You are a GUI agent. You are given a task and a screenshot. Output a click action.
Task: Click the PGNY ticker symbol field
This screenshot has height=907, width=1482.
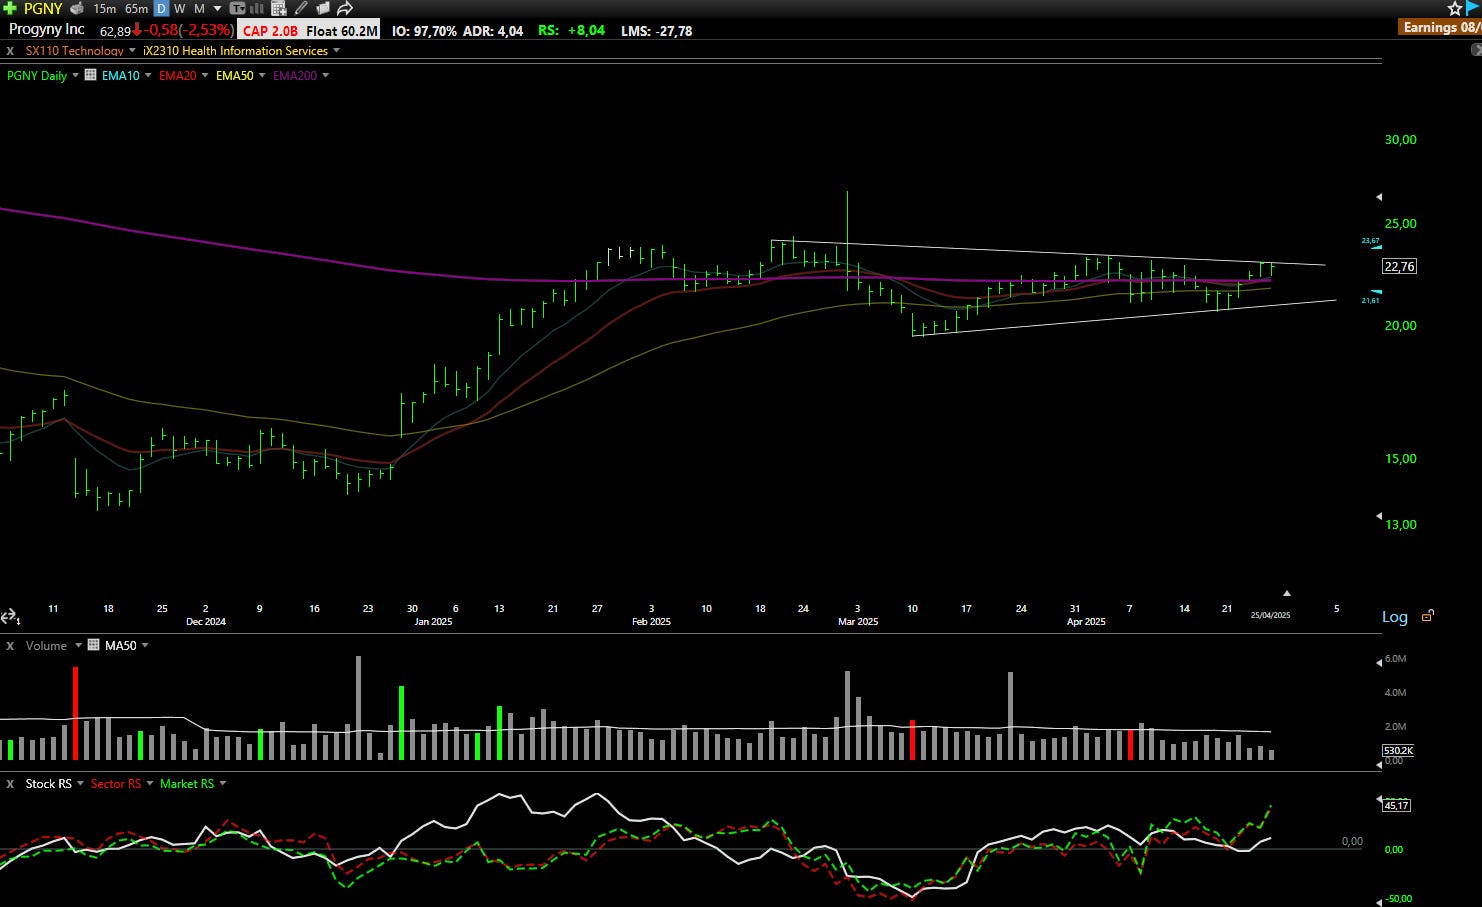click(43, 8)
